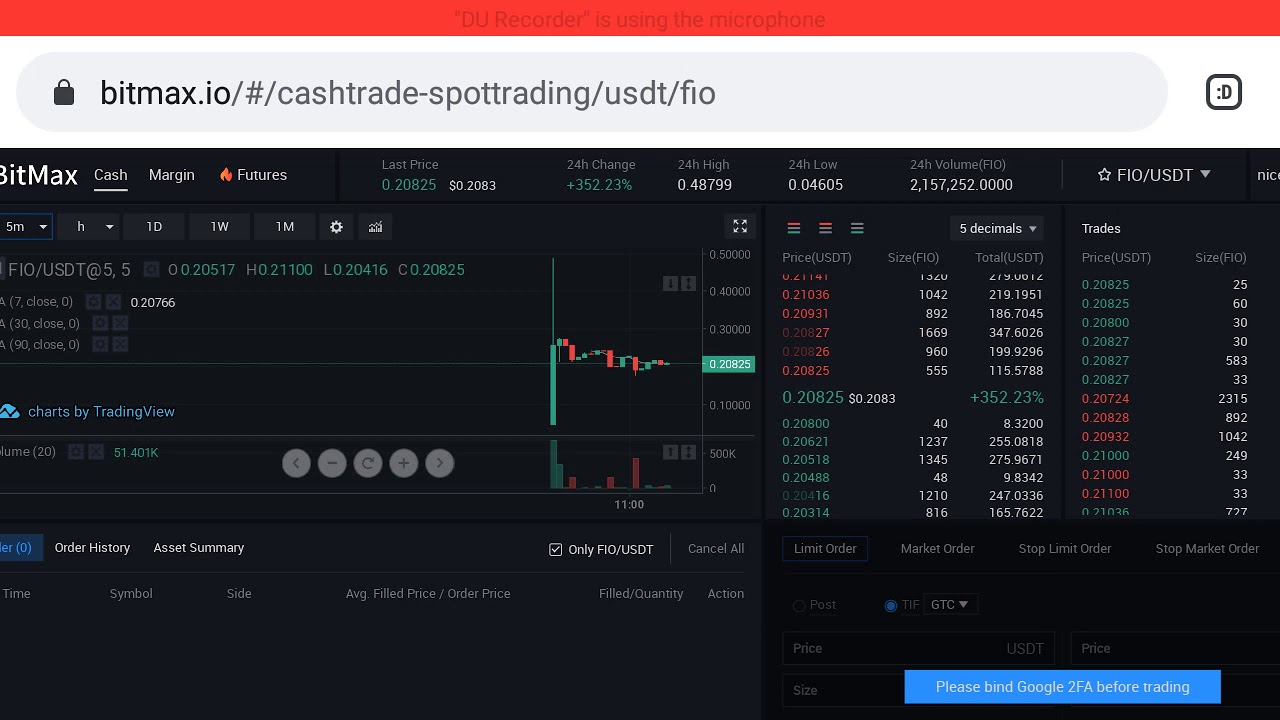Image resolution: width=1280 pixels, height=720 pixels.
Task: Click the buy-side Price USDT input field
Action: coord(918,649)
